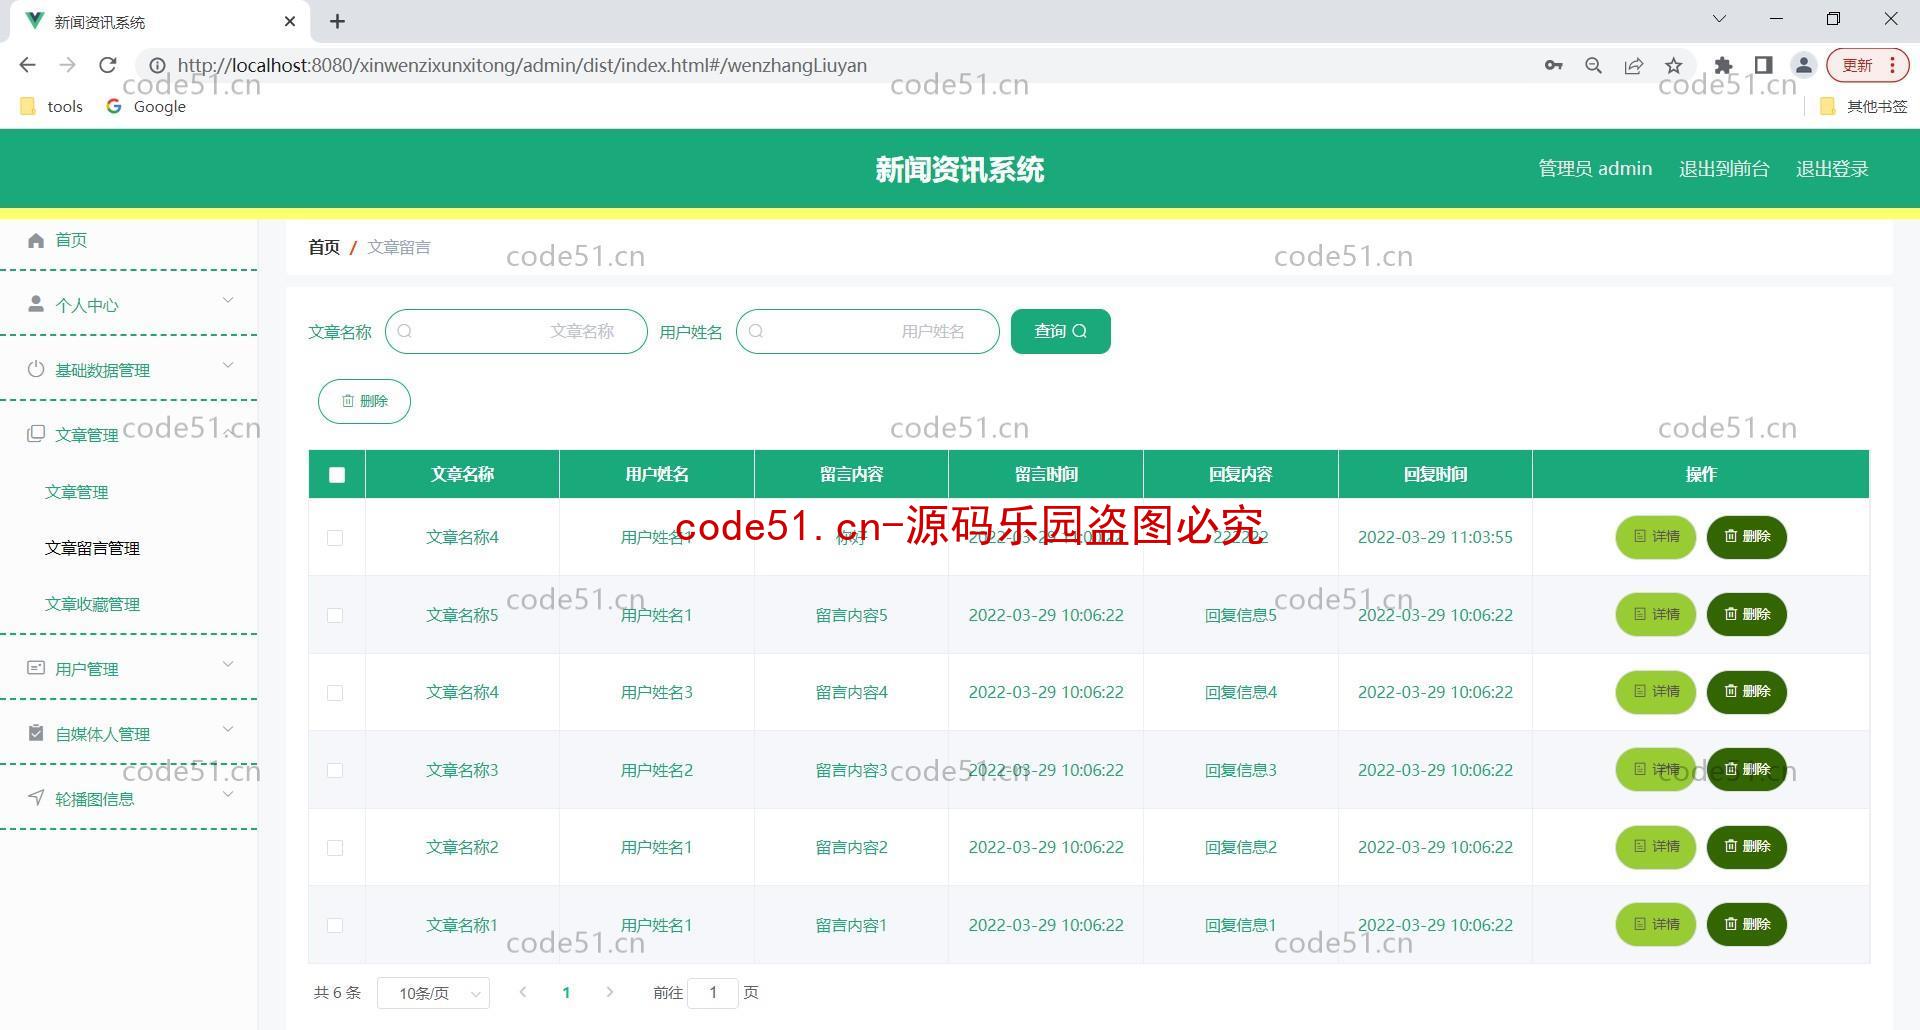This screenshot has height=1030, width=1920.
Task: Click the next page arrow in pagination
Action: coord(610,992)
